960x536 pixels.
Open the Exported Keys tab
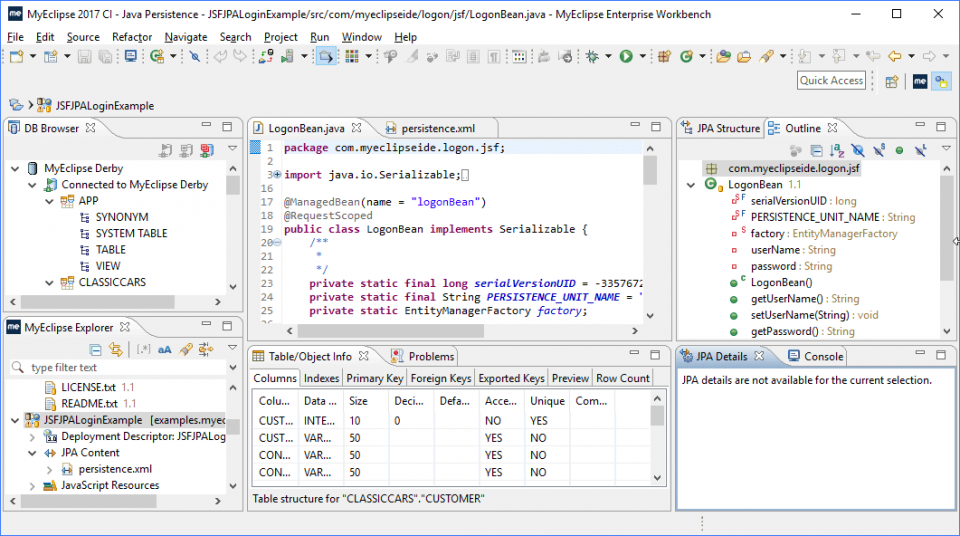pyautogui.click(x=511, y=378)
